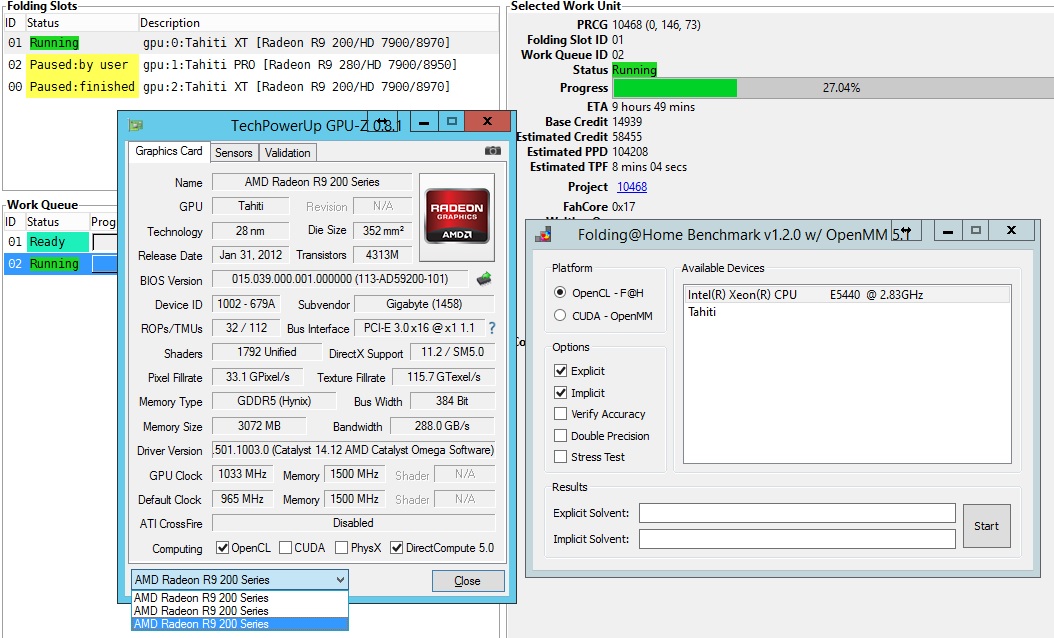Select work queue 01 Ready row
Image resolution: width=1054 pixels, height=638 pixels.
60,242
